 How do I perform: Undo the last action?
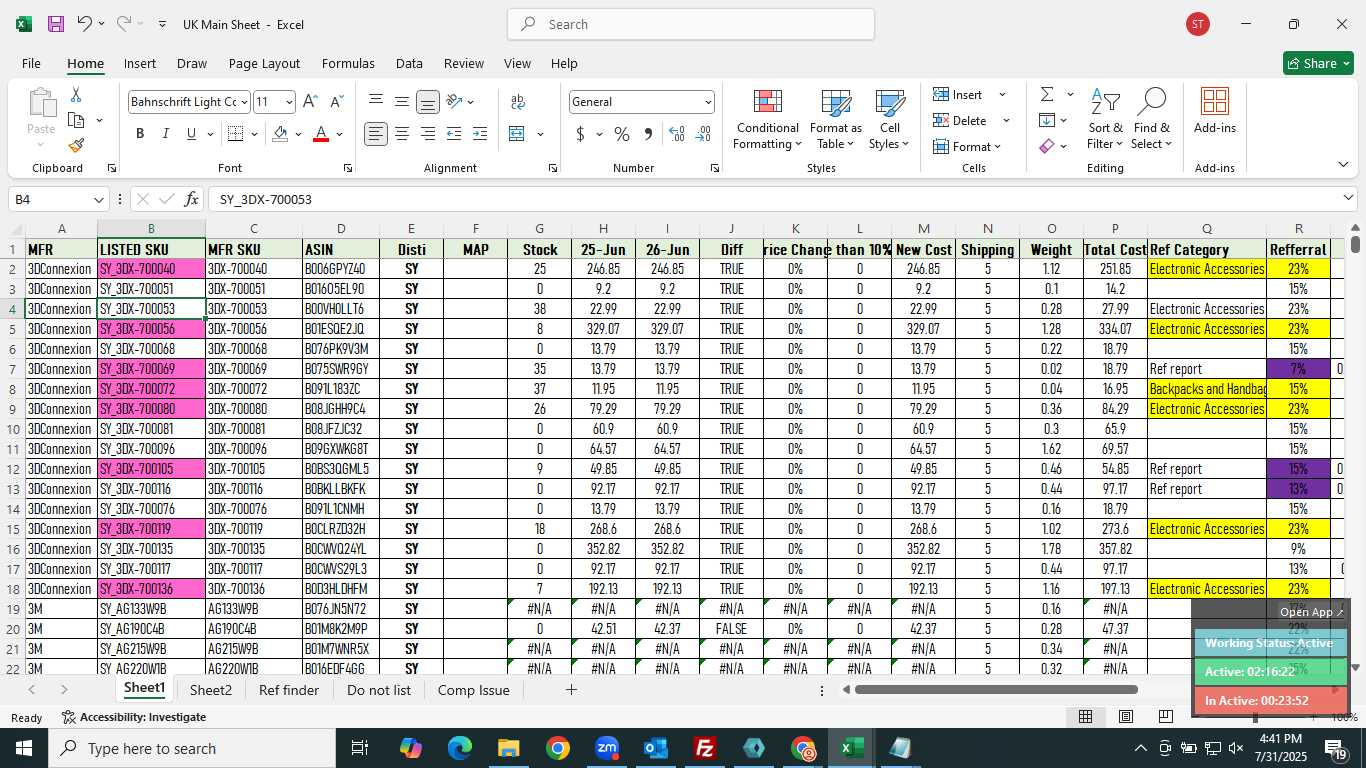coord(85,24)
